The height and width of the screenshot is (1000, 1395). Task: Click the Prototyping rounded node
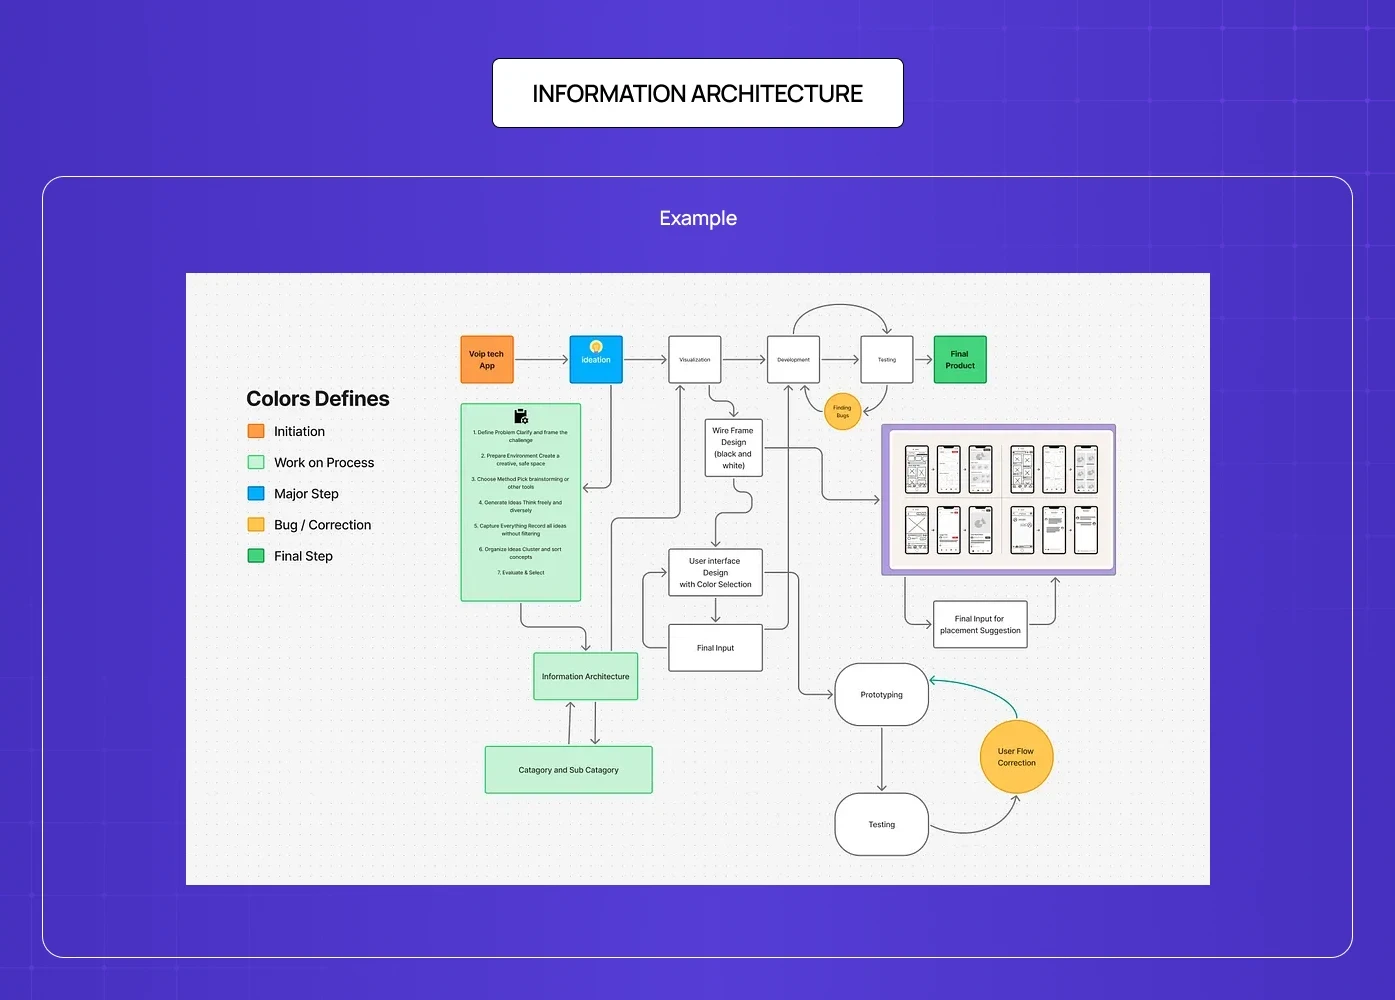[881, 693]
